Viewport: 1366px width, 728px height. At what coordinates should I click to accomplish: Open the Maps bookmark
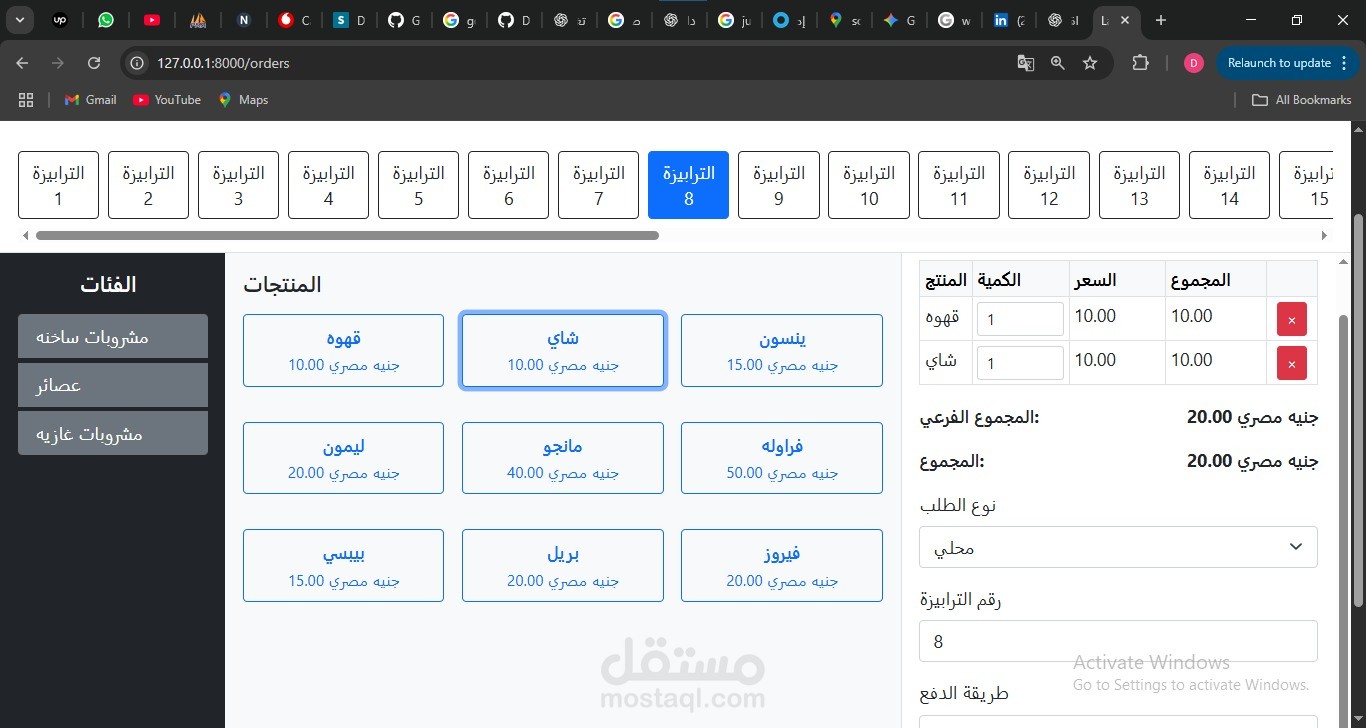coord(243,100)
